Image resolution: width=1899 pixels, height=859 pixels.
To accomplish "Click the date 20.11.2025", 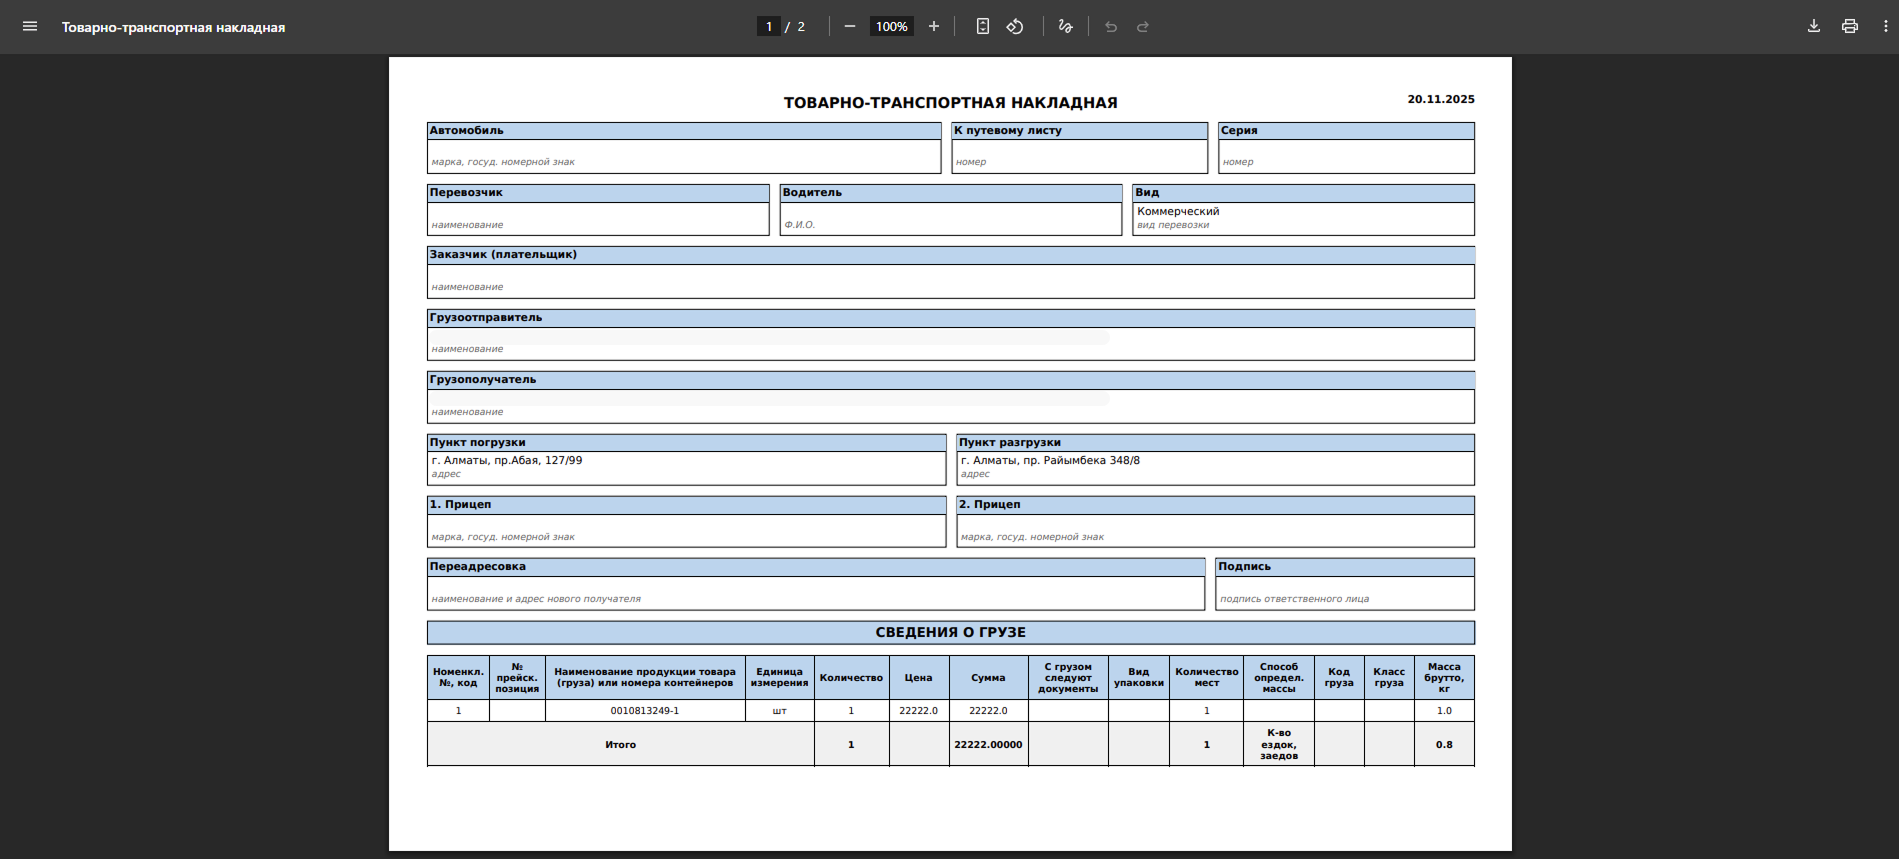I will pyautogui.click(x=1441, y=99).
